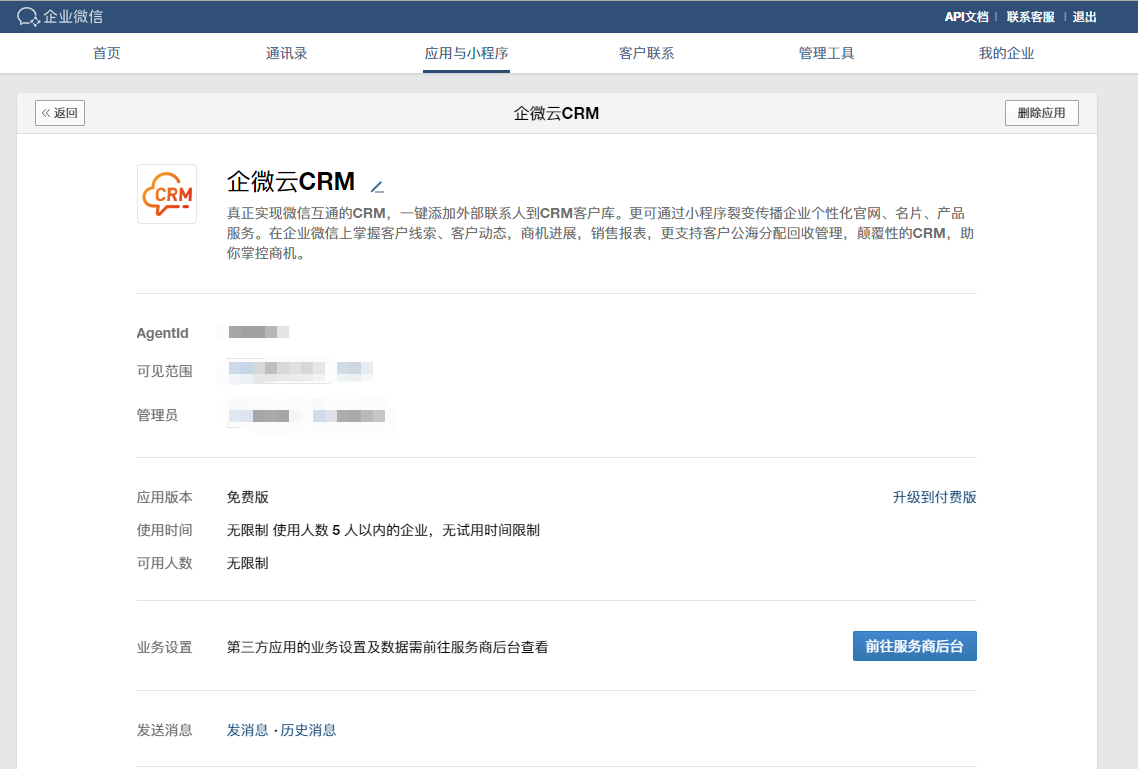
Task: Open the 管理工具 tab
Action: point(827,53)
